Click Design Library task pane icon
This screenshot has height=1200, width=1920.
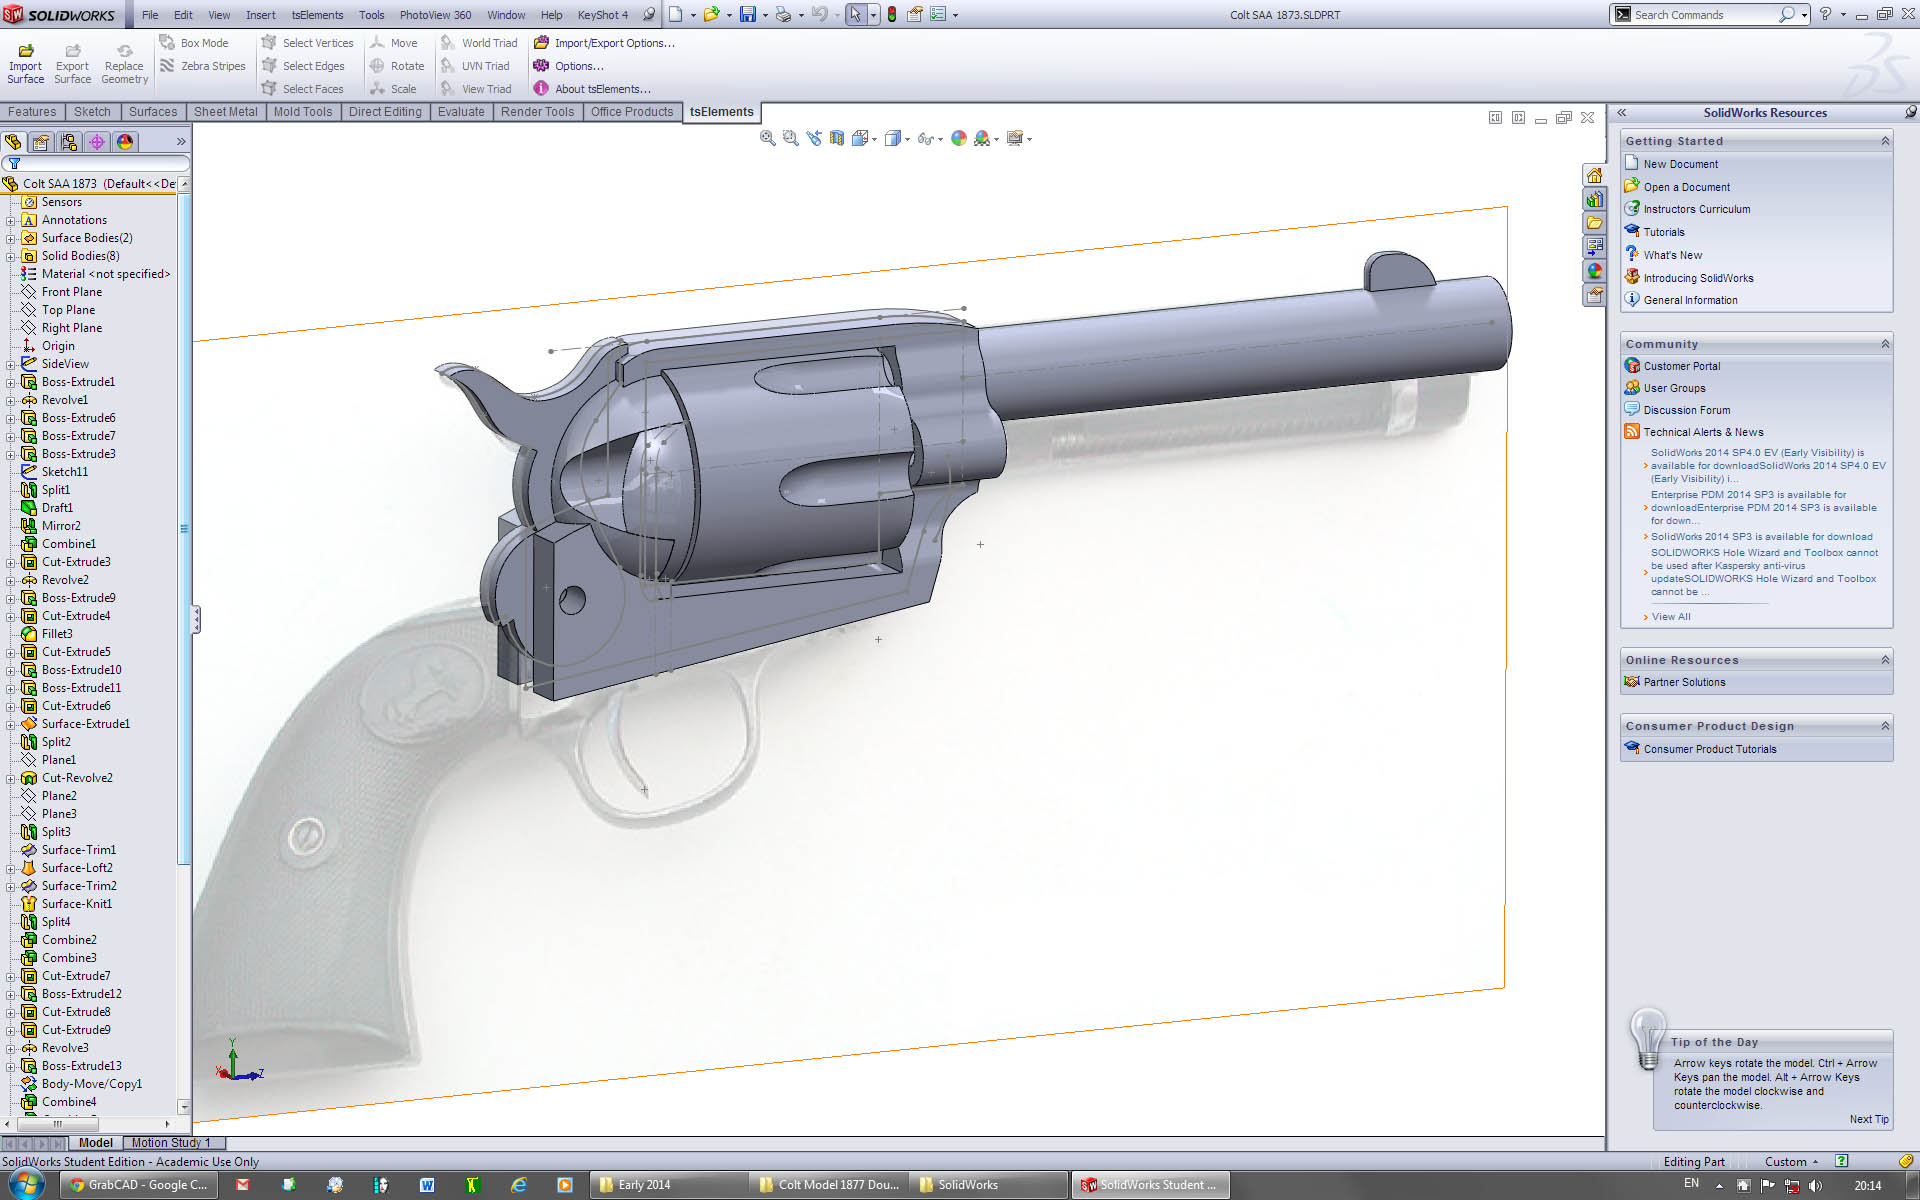1595,199
